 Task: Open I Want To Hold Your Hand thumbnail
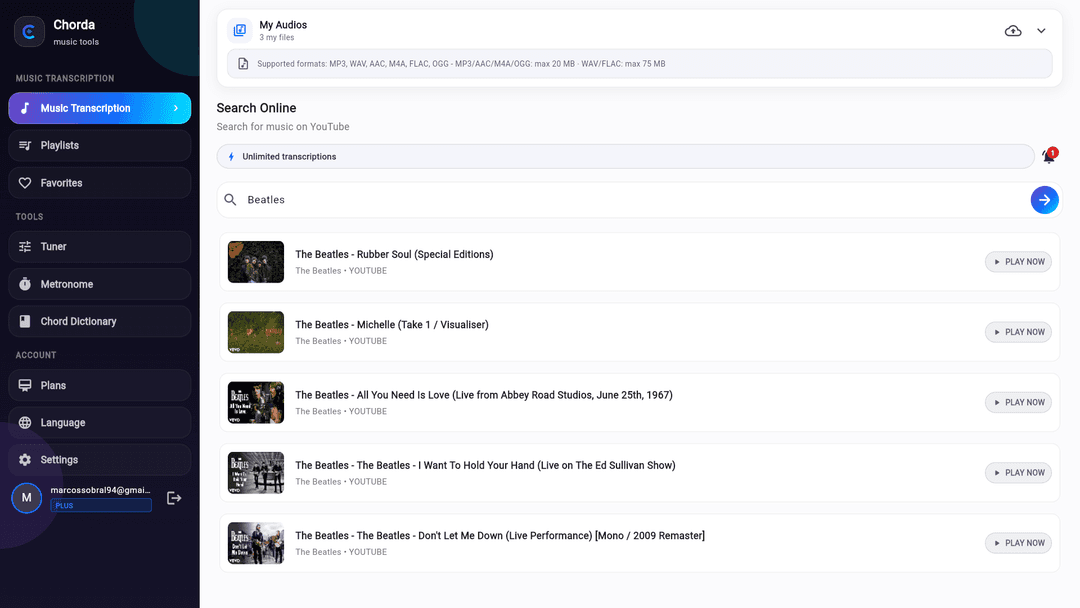(256, 472)
